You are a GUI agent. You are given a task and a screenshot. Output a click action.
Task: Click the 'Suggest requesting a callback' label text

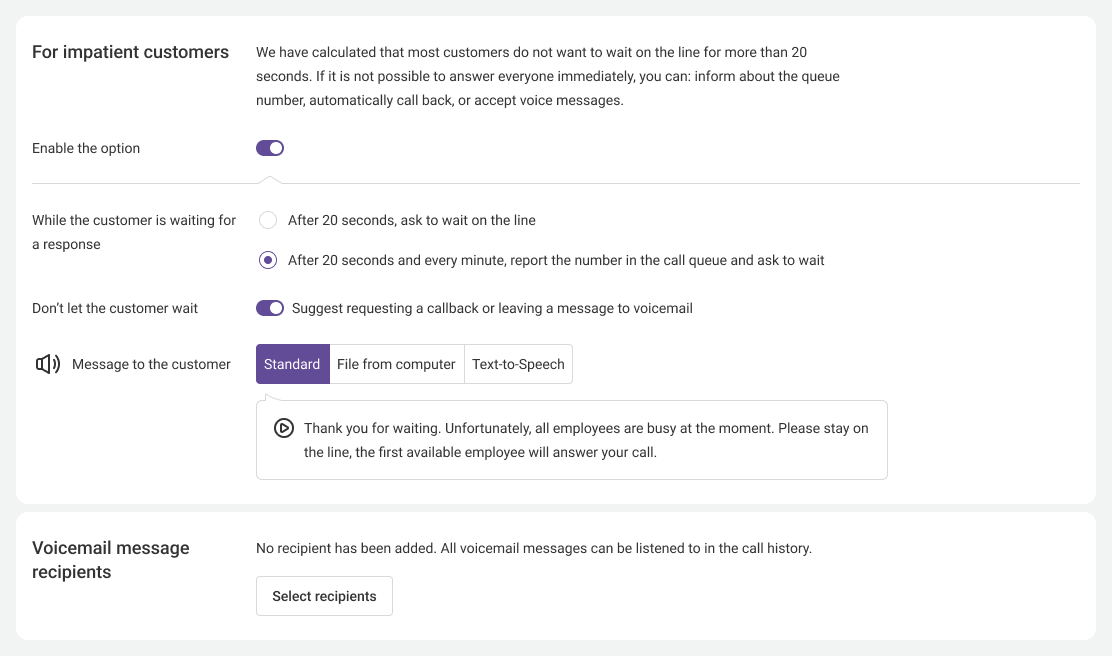point(492,308)
